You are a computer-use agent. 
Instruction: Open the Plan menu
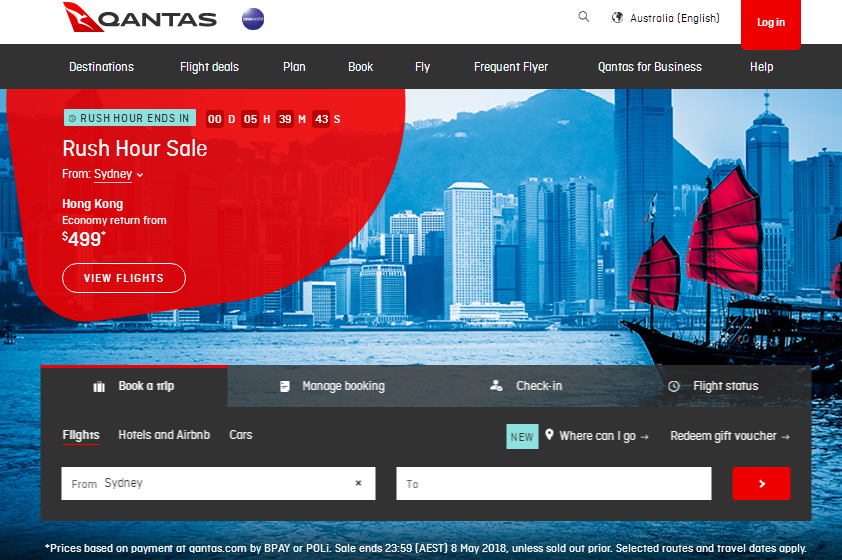[294, 67]
